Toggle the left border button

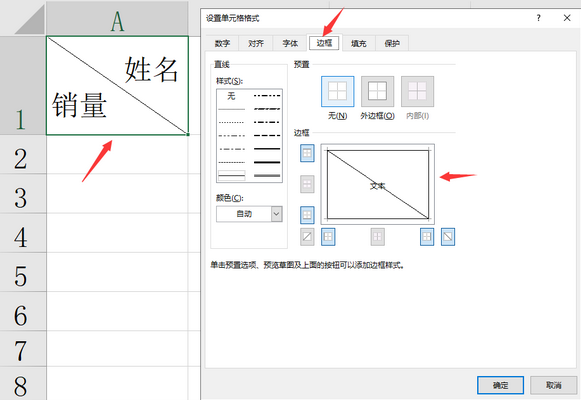[x=328, y=237]
